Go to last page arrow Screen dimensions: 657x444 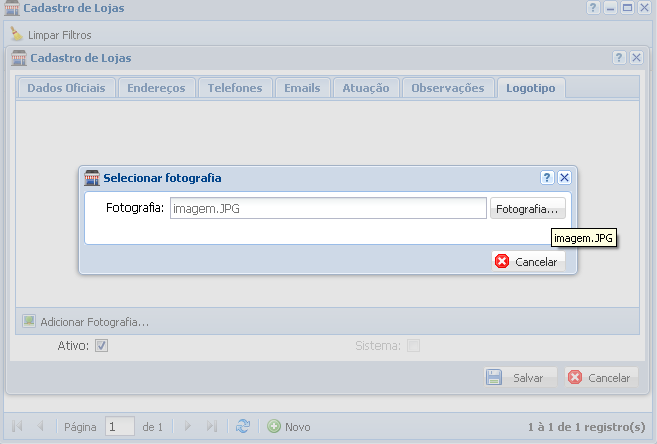coord(211,426)
